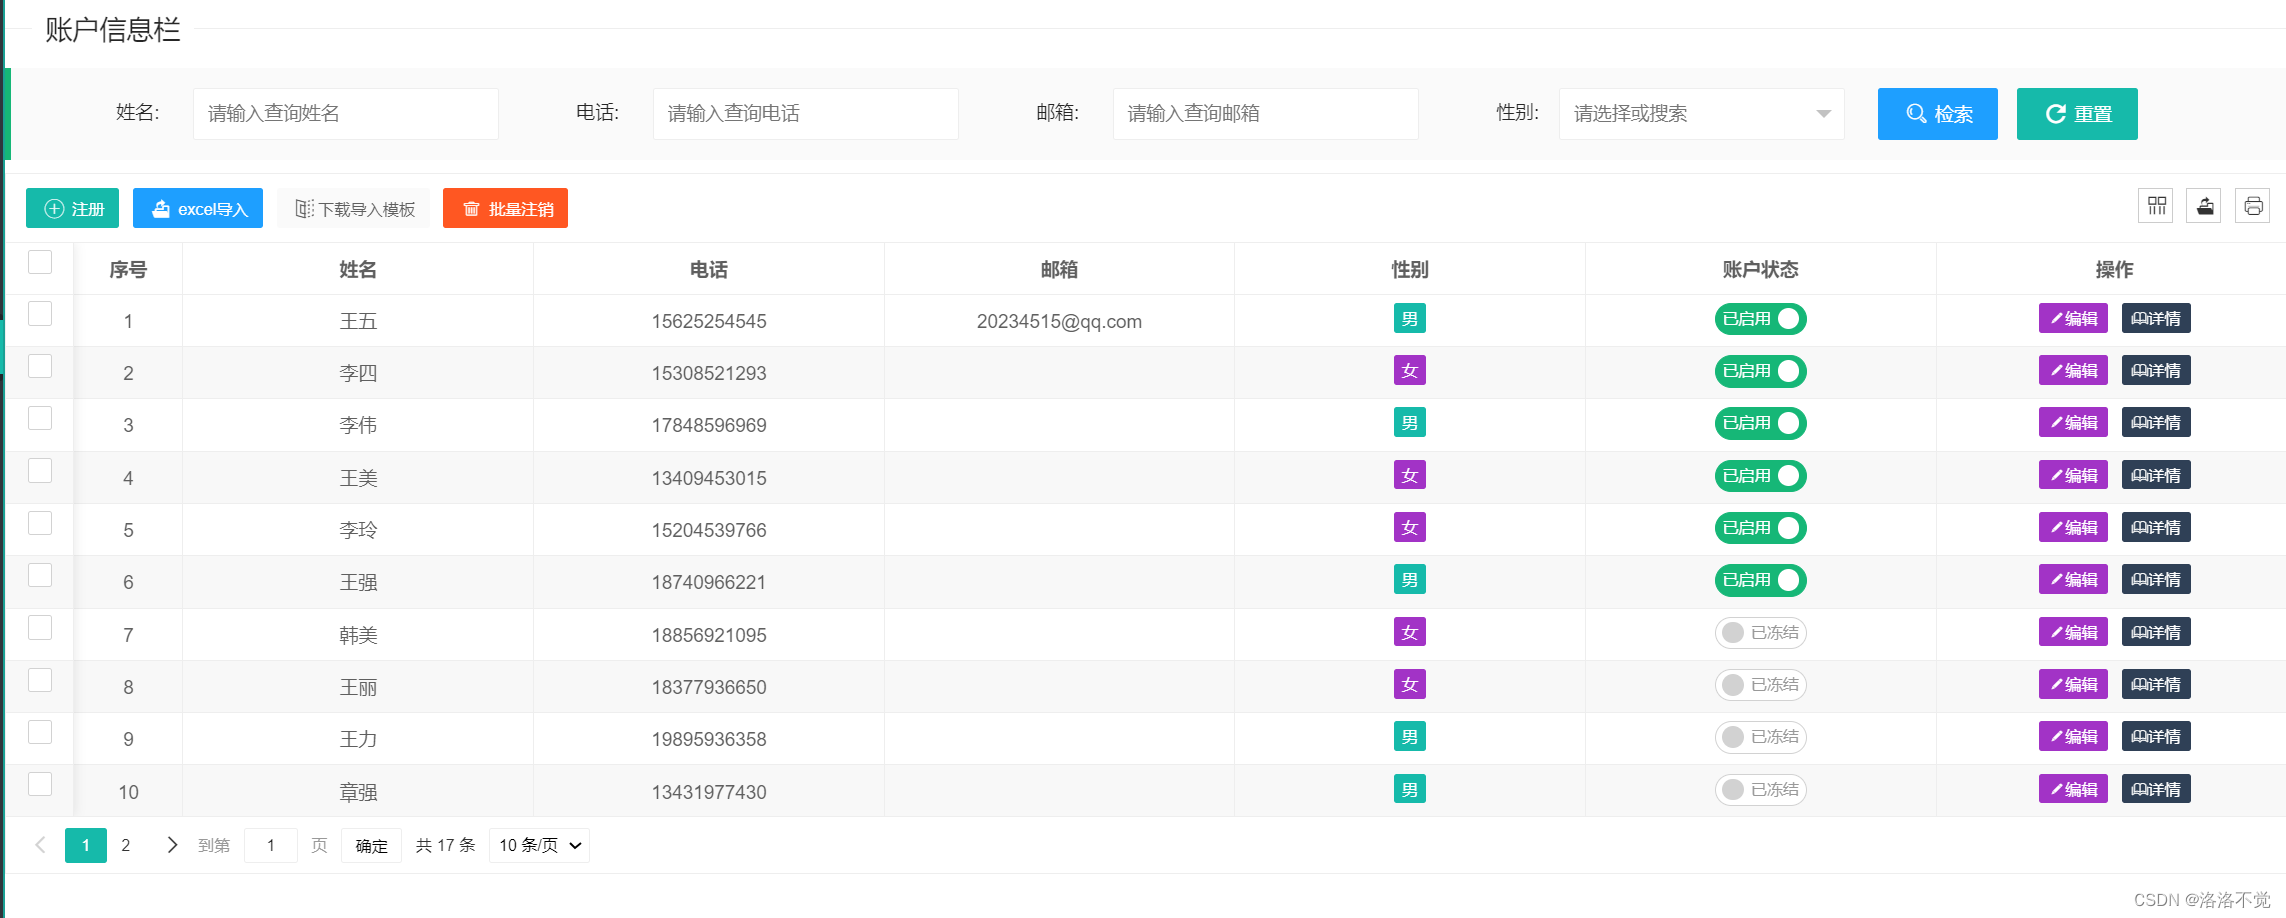Edit the row for 王五

click(2073, 319)
